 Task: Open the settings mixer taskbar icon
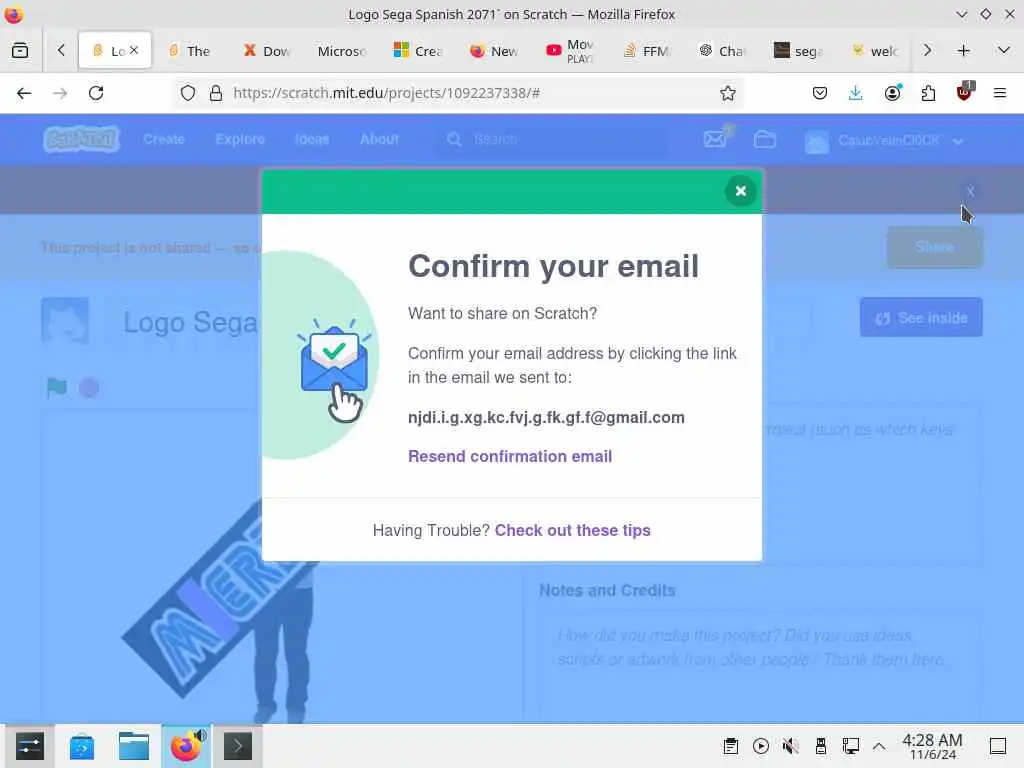(x=30, y=746)
